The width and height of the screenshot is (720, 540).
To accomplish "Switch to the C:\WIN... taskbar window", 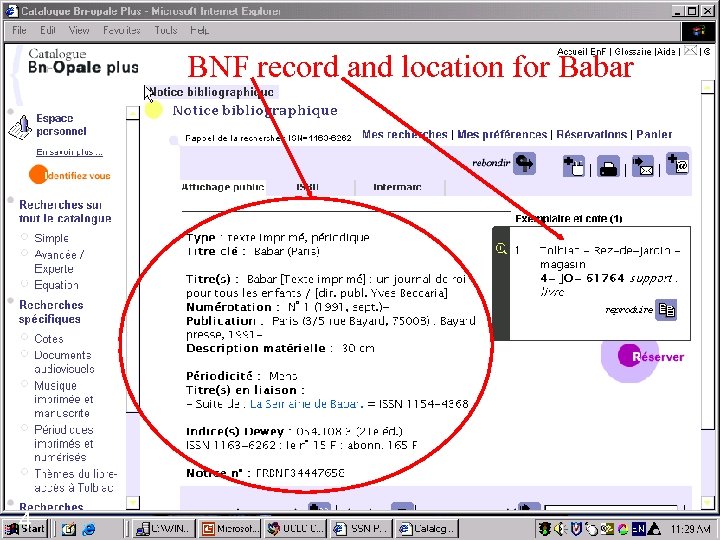I will [164, 529].
